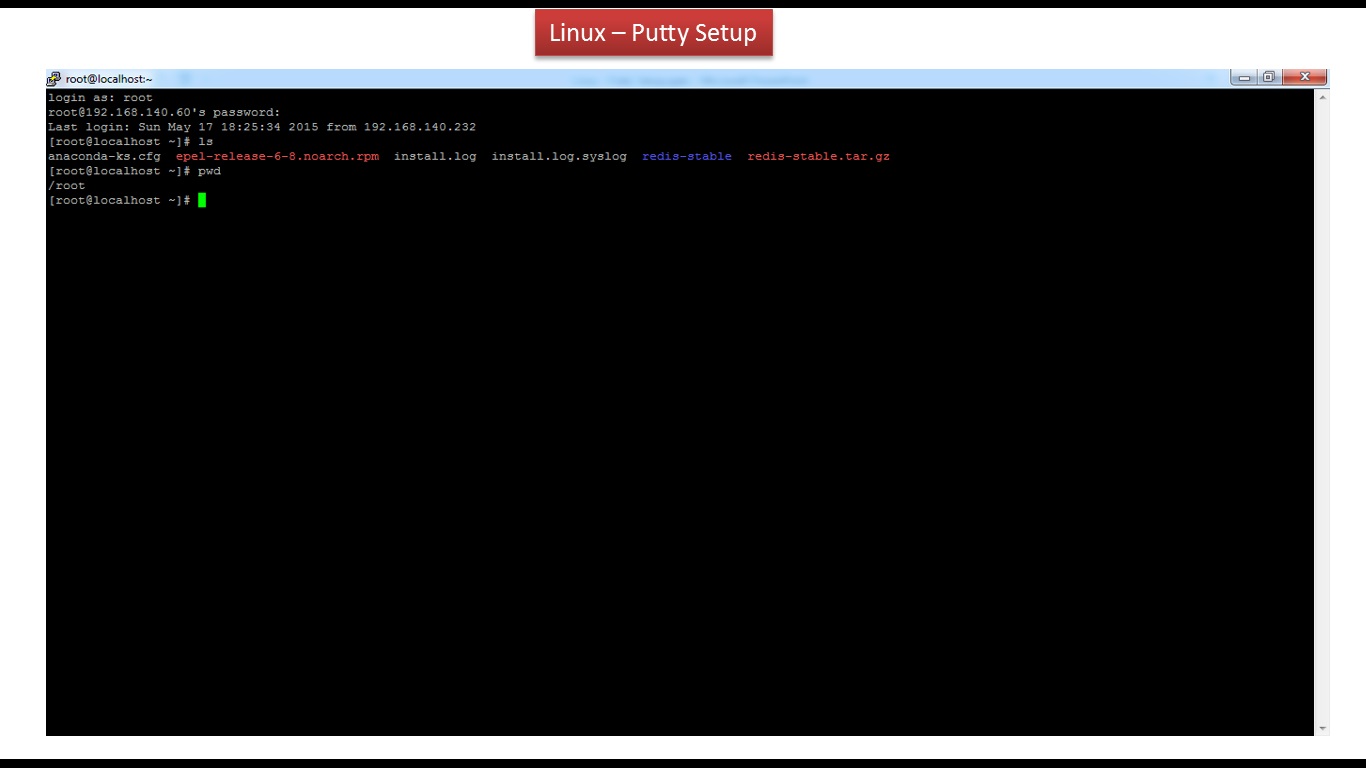Minimize the PuTTY terminal window
The image size is (1366, 768).
[x=1245, y=77]
